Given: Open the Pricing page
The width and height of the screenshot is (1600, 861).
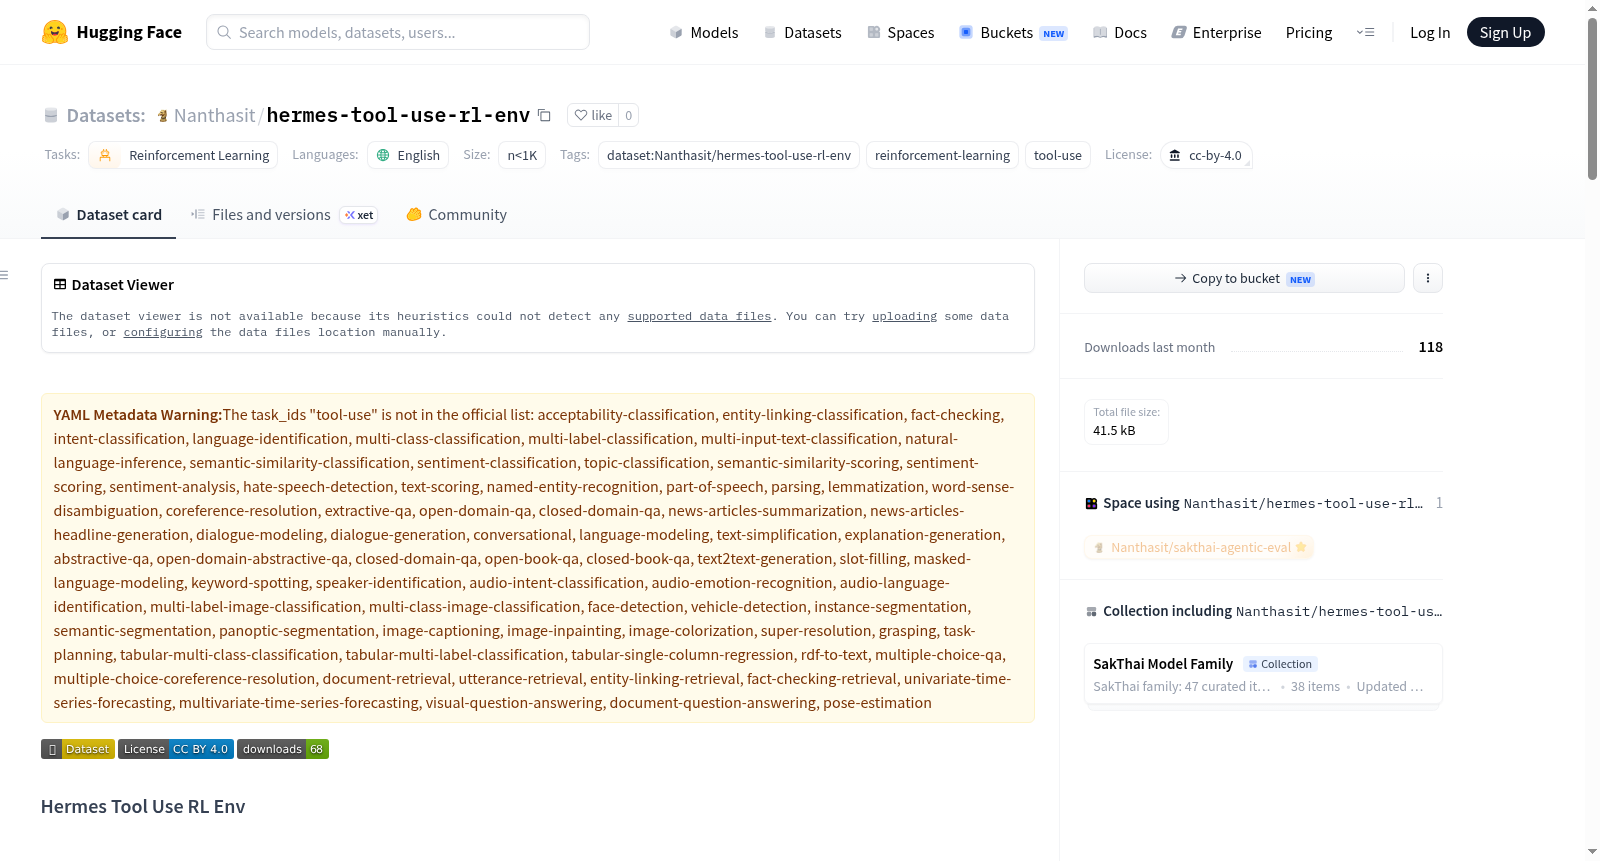Looking at the screenshot, I should [1309, 32].
